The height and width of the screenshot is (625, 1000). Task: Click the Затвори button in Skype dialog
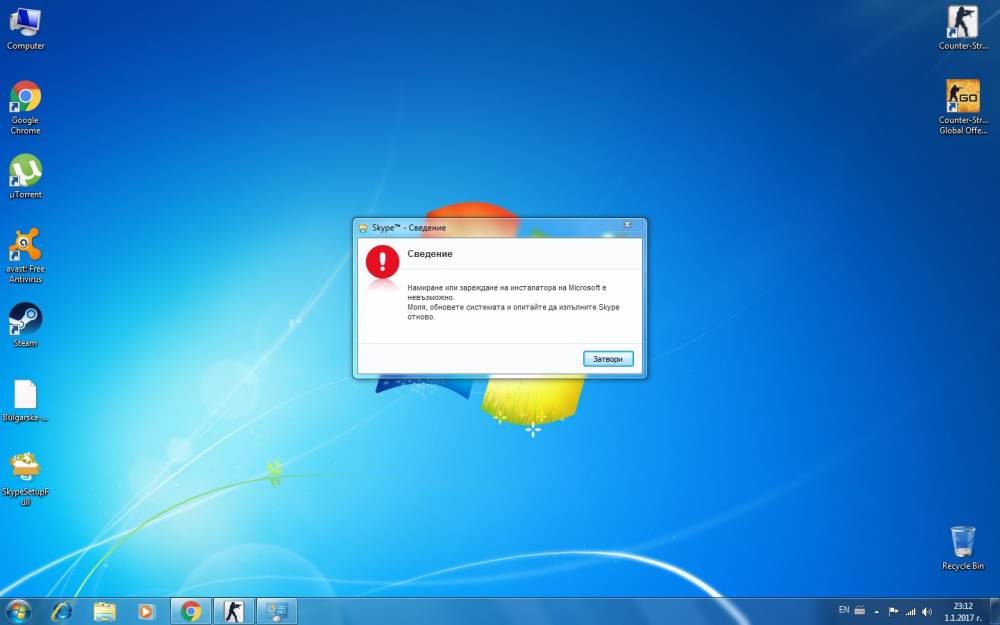click(x=608, y=359)
